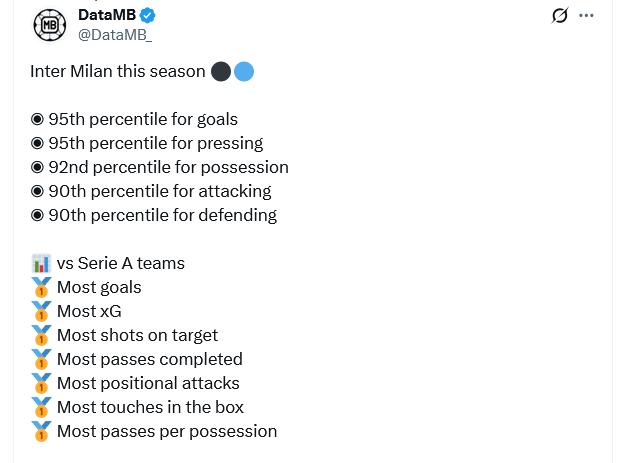Open the @DataMB_ handle link

114,35
